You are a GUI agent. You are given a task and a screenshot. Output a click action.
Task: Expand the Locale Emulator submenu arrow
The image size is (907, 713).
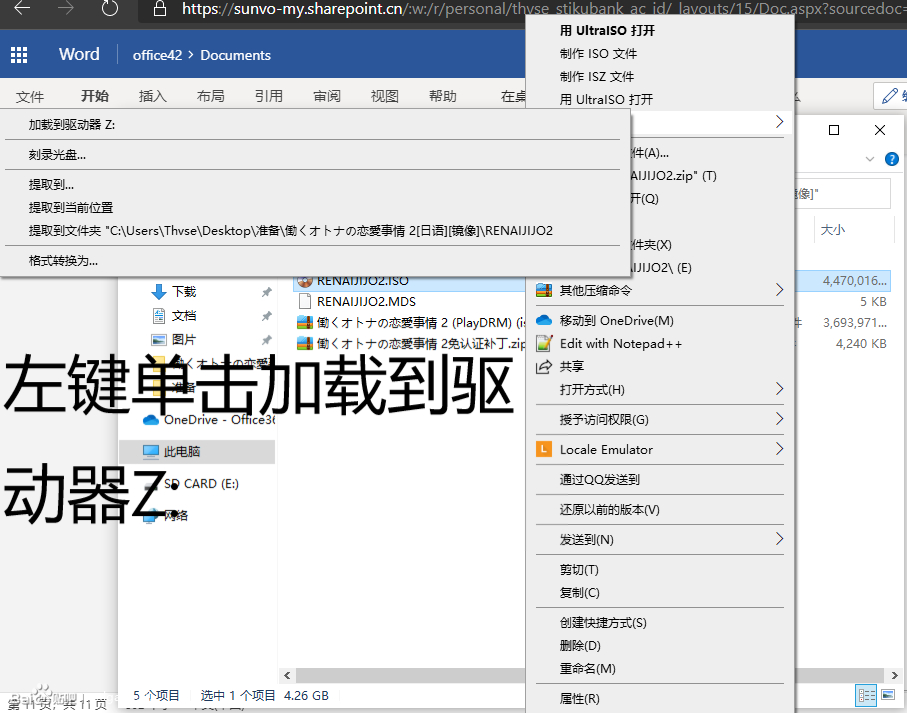pos(779,449)
